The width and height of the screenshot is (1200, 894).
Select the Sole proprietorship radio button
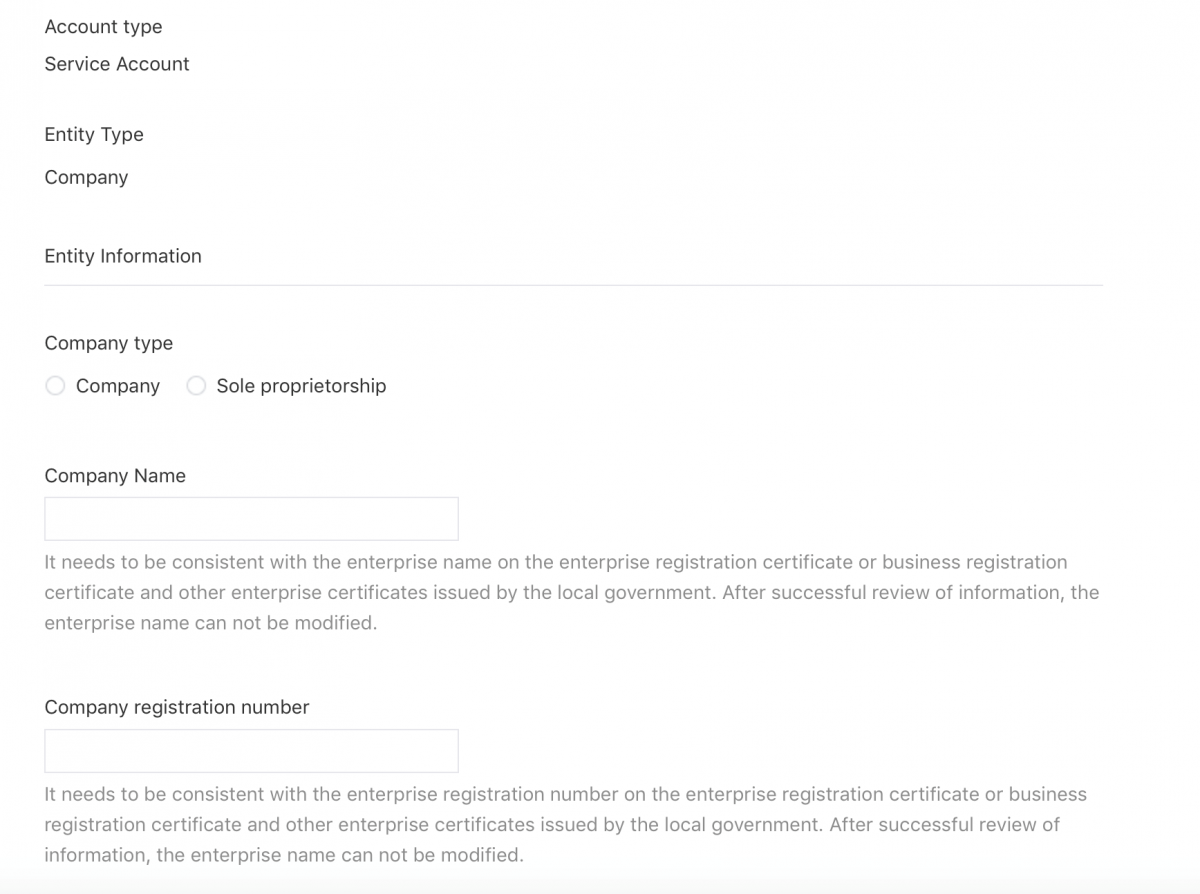197,386
